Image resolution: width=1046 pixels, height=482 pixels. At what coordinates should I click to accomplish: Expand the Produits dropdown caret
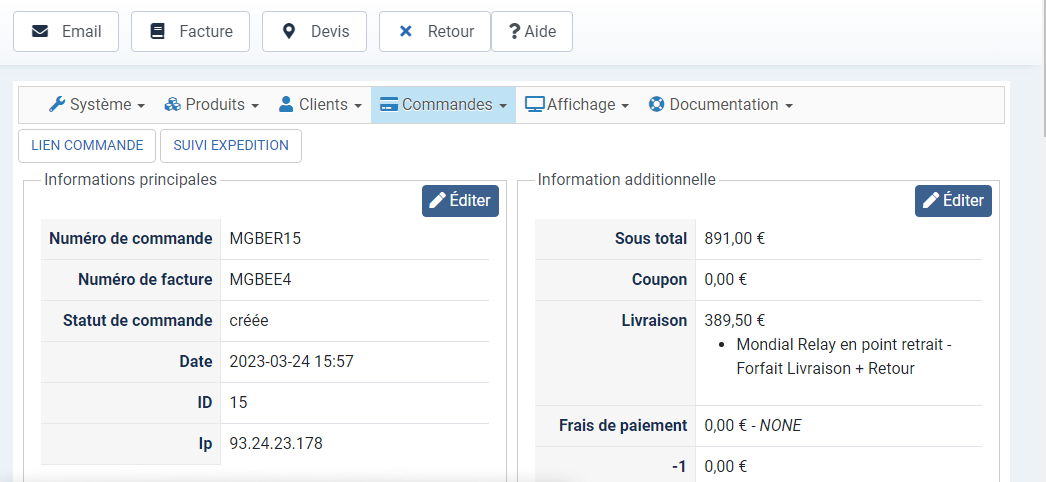coord(255,105)
